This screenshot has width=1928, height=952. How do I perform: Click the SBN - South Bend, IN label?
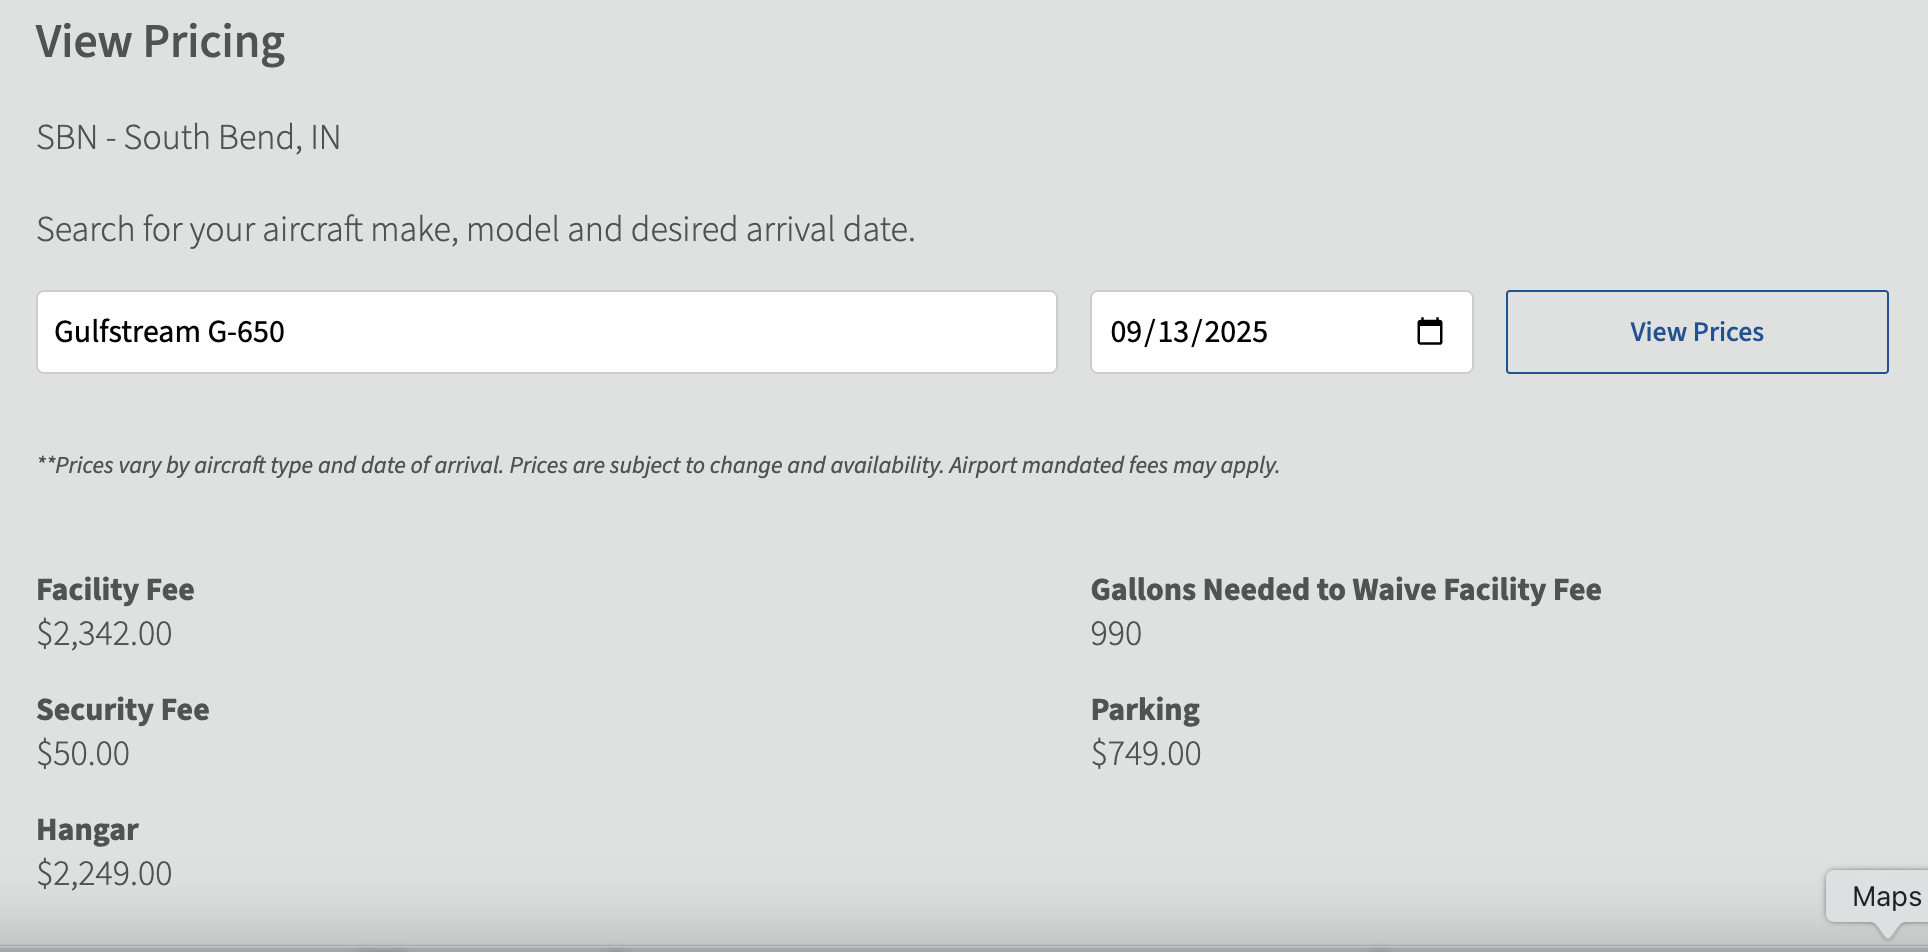click(188, 137)
